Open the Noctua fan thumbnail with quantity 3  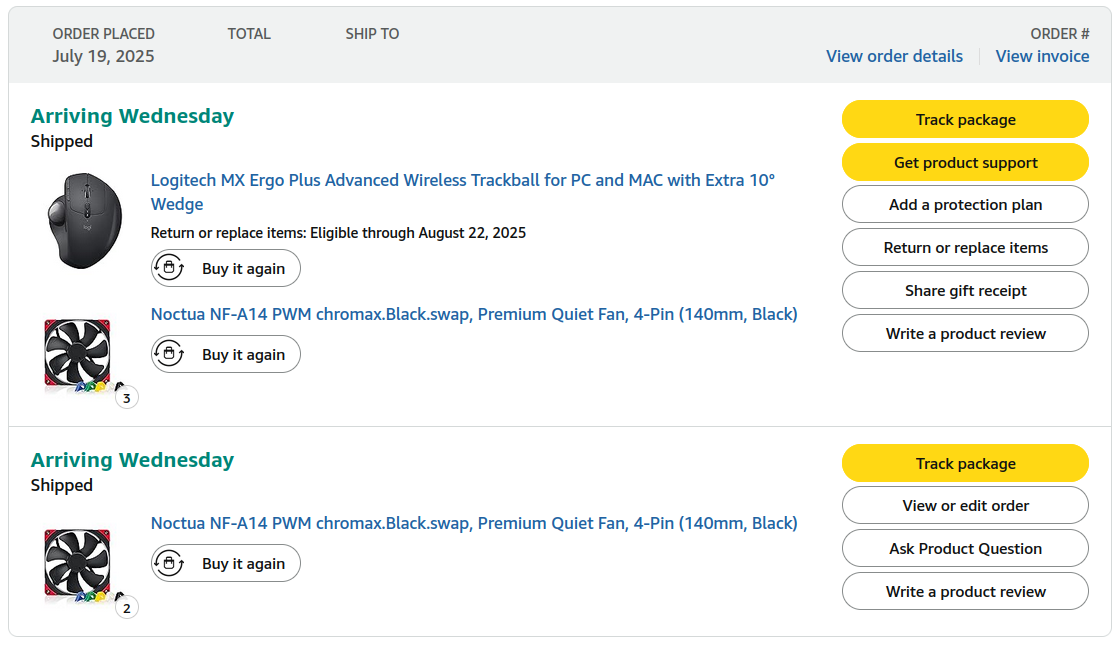pos(78,354)
